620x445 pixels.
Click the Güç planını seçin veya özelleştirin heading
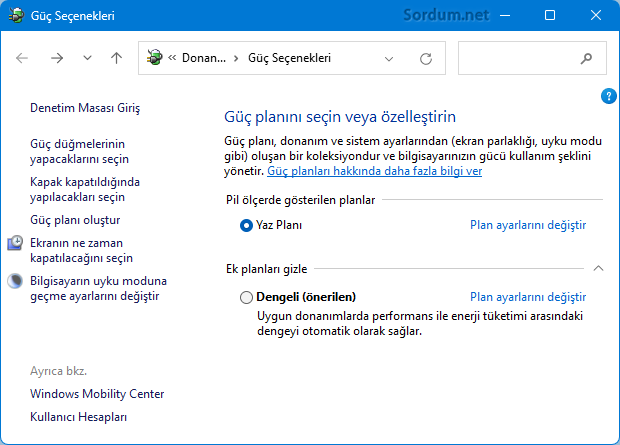click(340, 117)
